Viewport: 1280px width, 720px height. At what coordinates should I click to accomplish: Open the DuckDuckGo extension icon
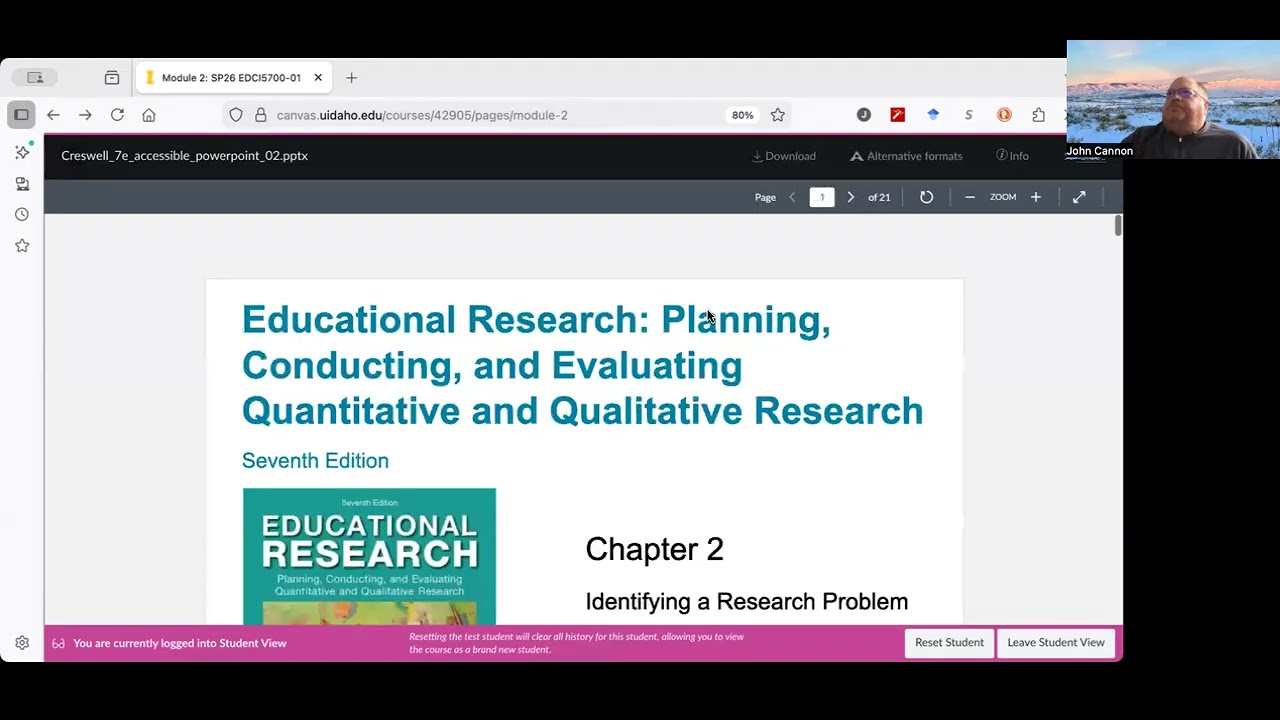(x=1004, y=115)
